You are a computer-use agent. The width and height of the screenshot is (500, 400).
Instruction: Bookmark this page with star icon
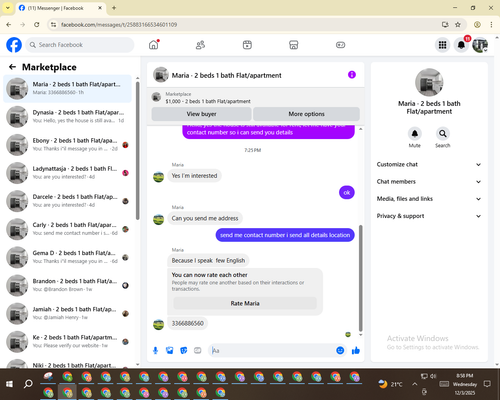point(458,25)
